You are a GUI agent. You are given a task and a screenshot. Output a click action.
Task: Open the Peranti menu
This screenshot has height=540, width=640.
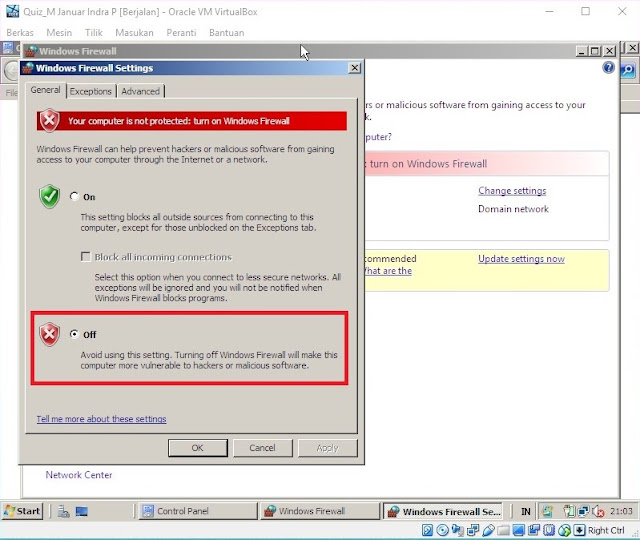coord(181,33)
